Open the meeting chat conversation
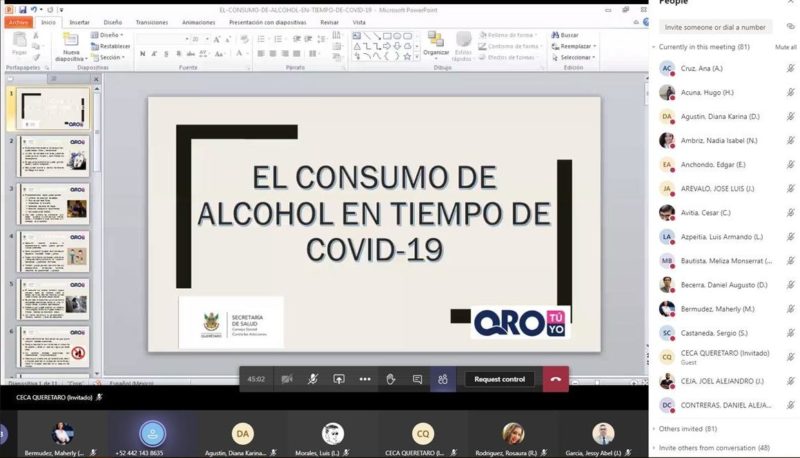Screen dimensions: 800x458 click(x=417, y=380)
